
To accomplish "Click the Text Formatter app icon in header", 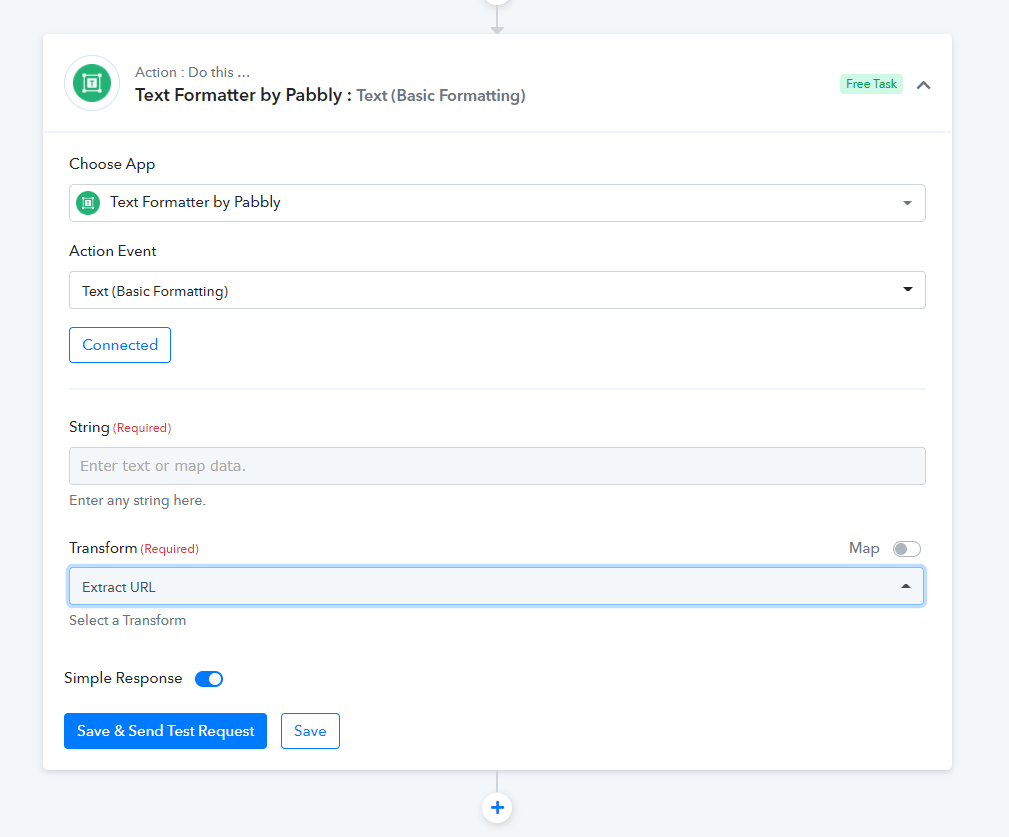I will [92, 84].
